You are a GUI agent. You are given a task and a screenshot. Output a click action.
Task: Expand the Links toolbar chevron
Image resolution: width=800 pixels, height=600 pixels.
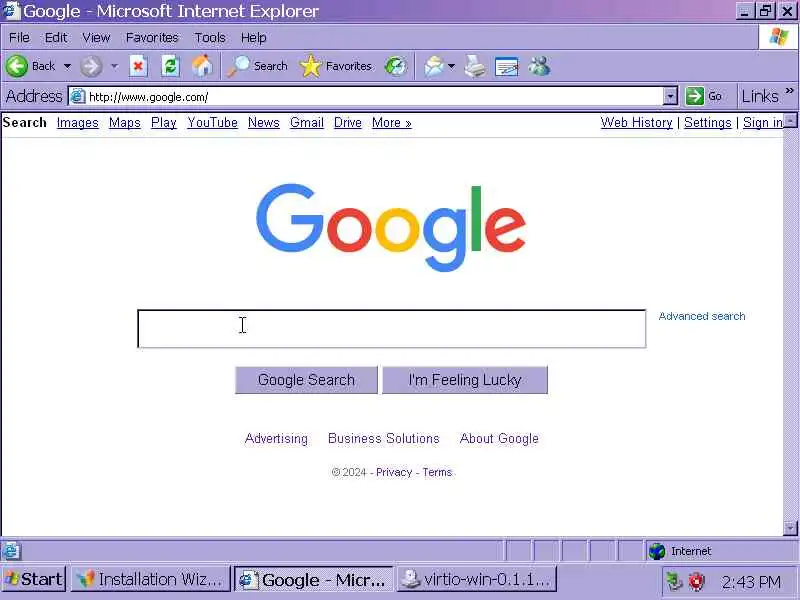(x=790, y=91)
